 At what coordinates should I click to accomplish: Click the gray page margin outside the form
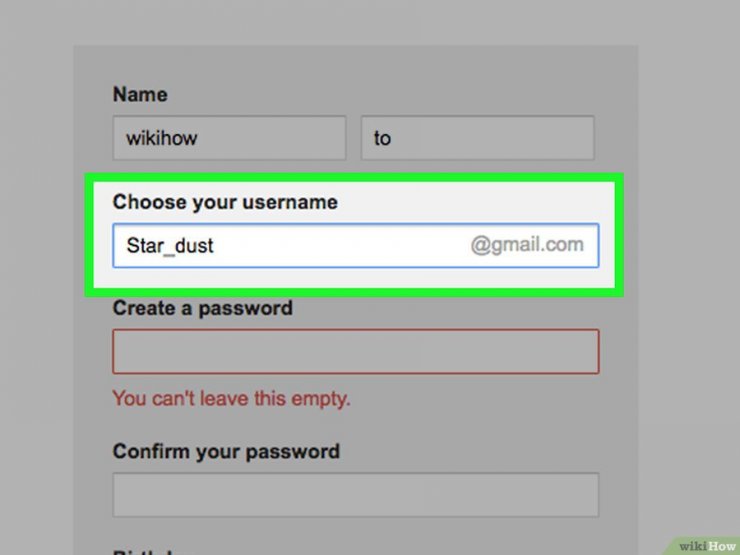tap(35, 283)
